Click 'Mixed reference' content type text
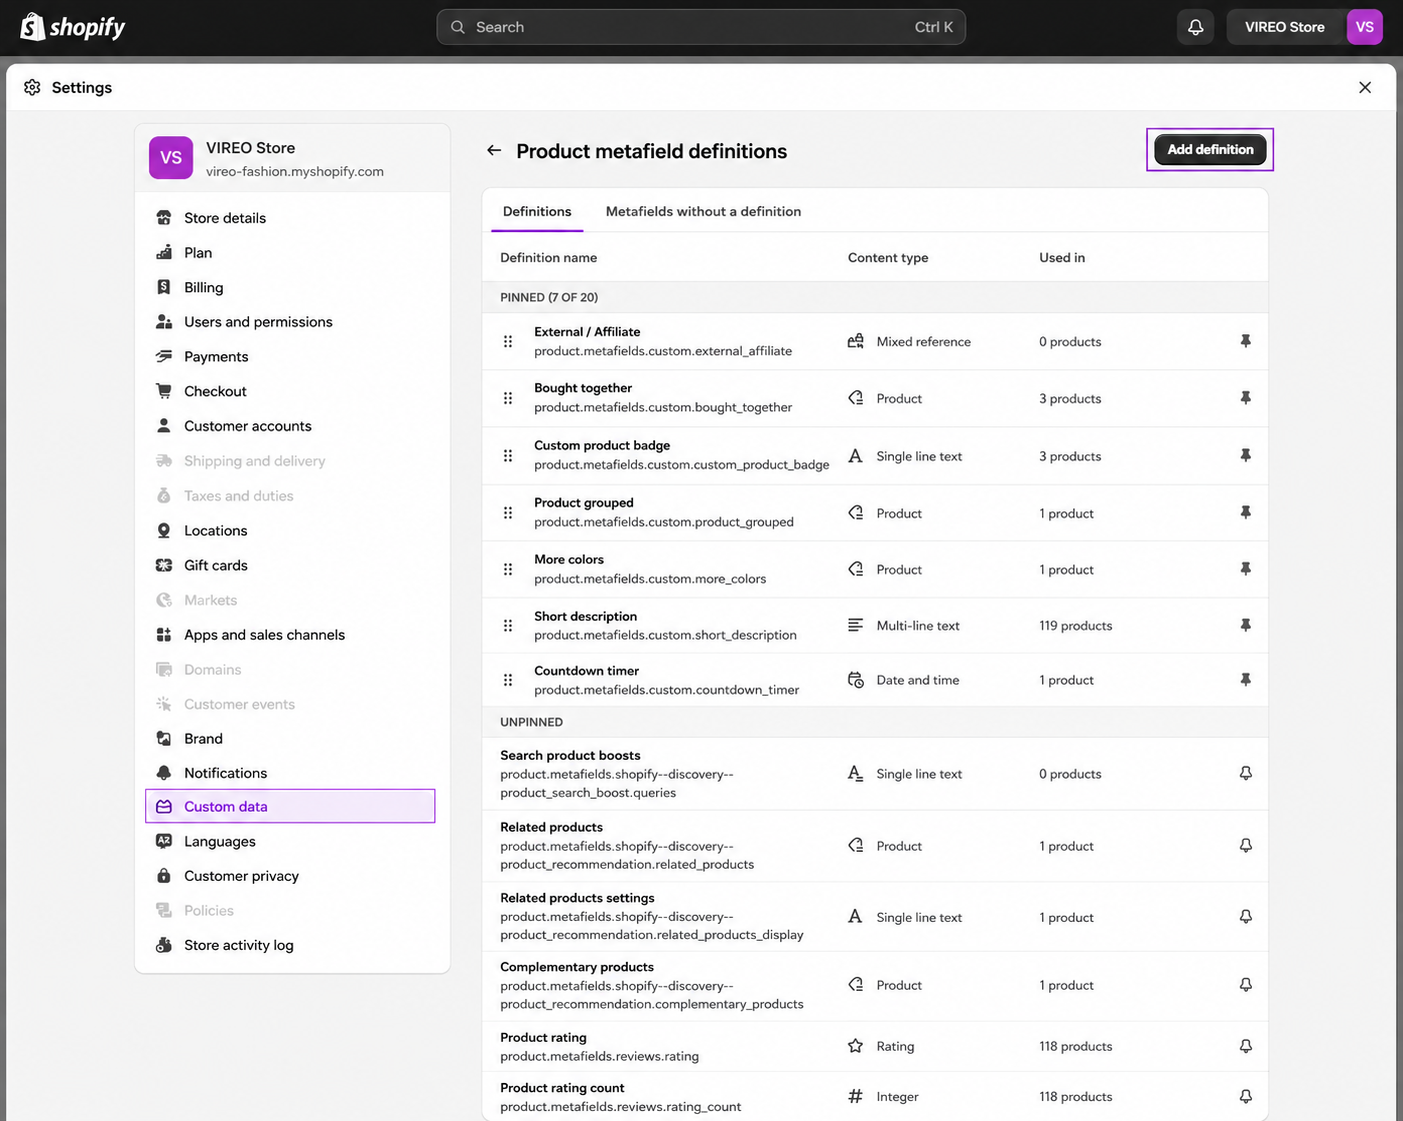This screenshot has width=1403, height=1121. click(x=923, y=342)
